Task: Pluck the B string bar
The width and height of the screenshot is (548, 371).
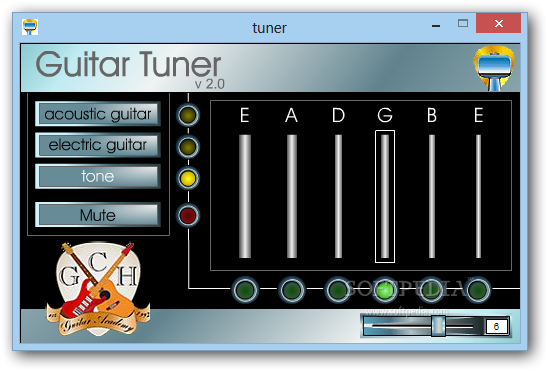Action: coord(432,196)
